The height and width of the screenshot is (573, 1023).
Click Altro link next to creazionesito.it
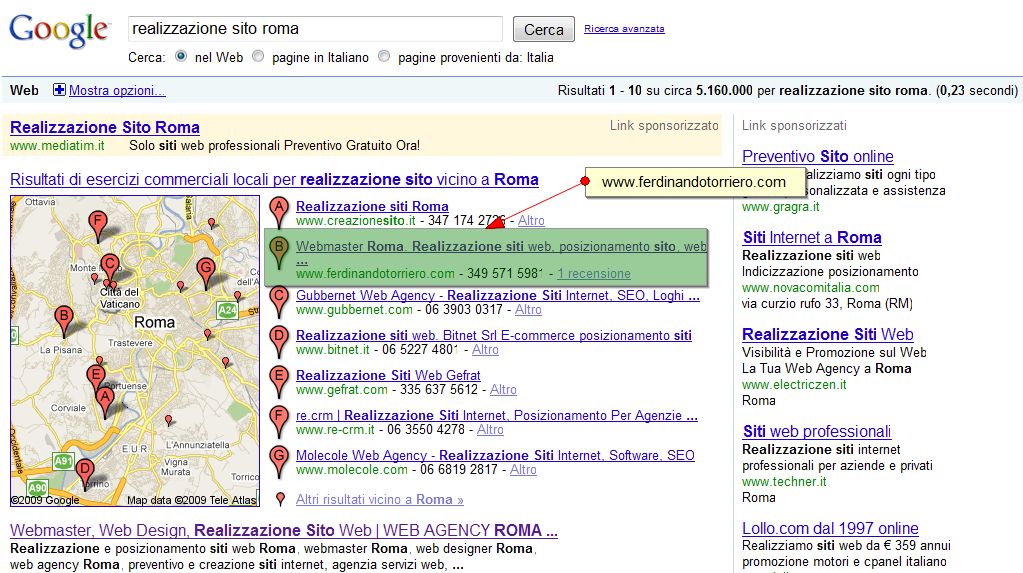[531, 221]
